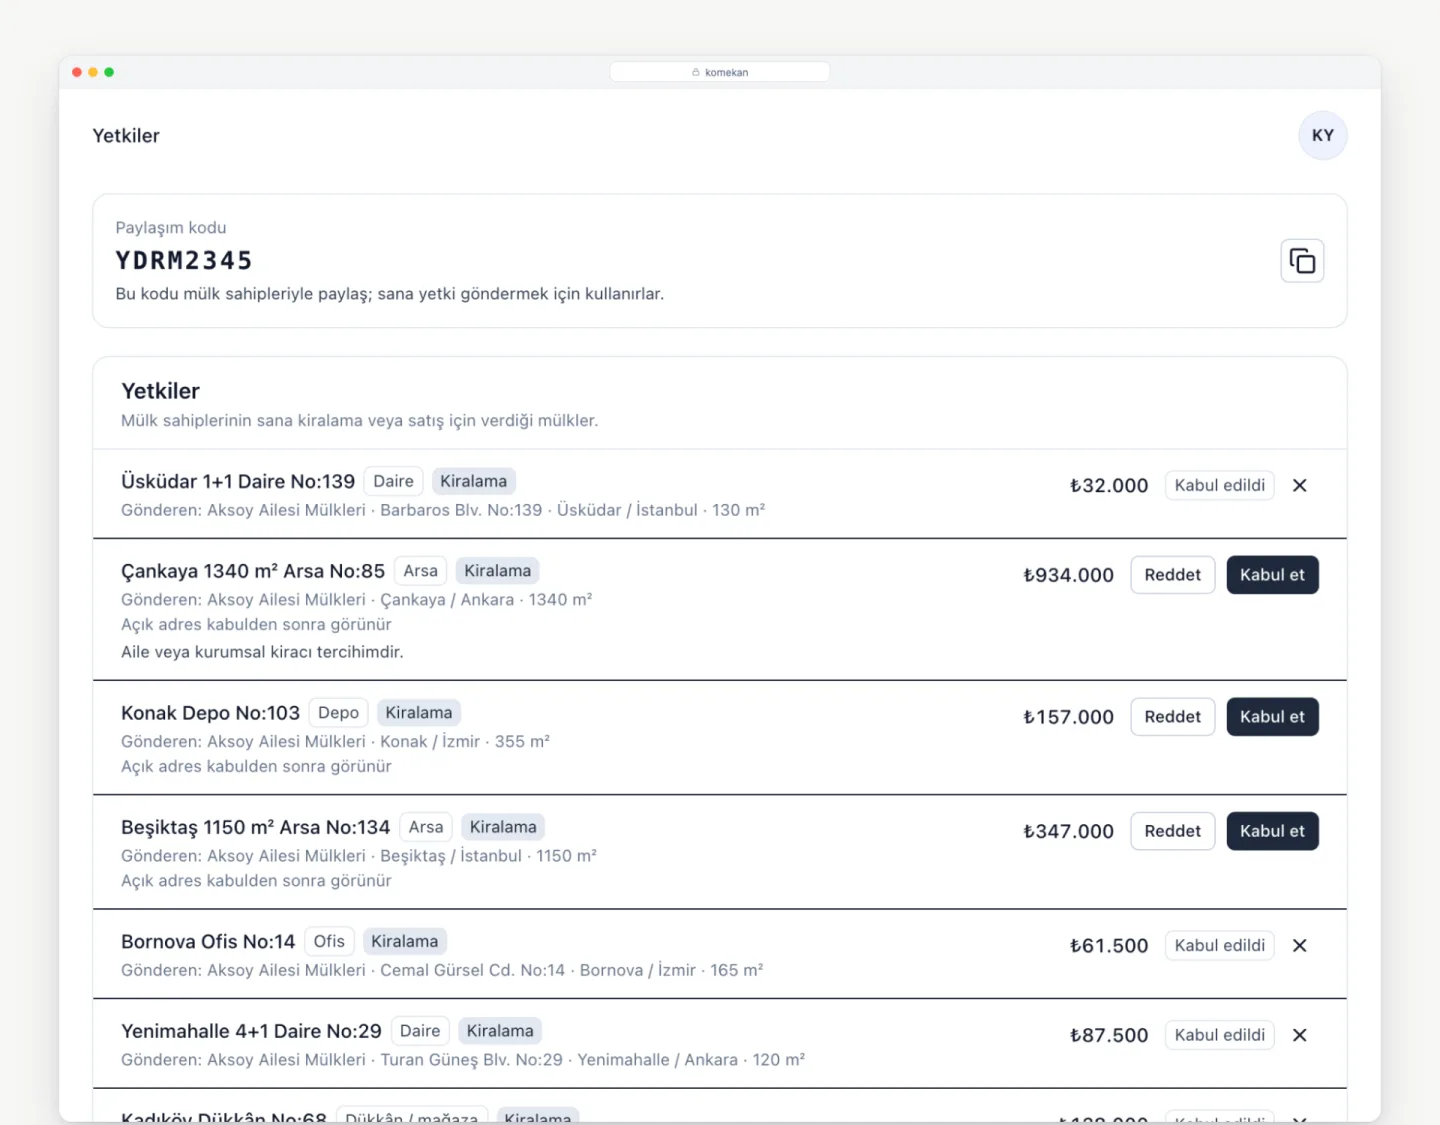Click the Bornova Ofis No:14 title
This screenshot has width=1440, height=1125.
click(x=208, y=941)
